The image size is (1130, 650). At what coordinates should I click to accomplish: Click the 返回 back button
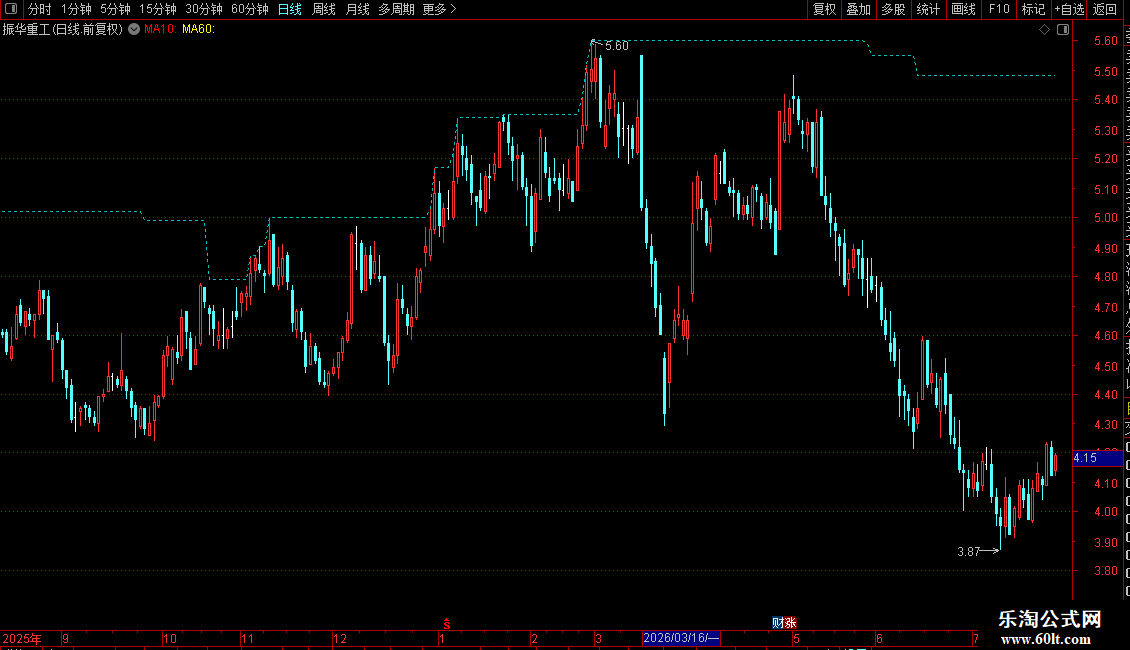[1105, 9]
